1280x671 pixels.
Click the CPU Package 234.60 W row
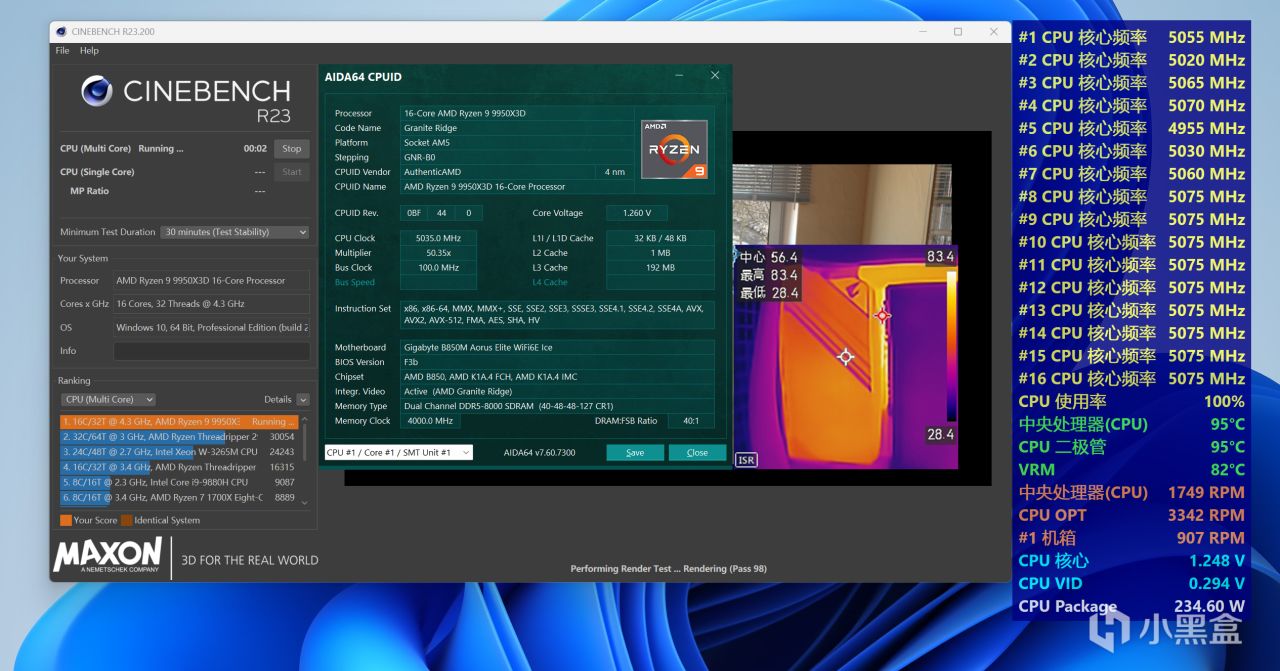(1131, 606)
